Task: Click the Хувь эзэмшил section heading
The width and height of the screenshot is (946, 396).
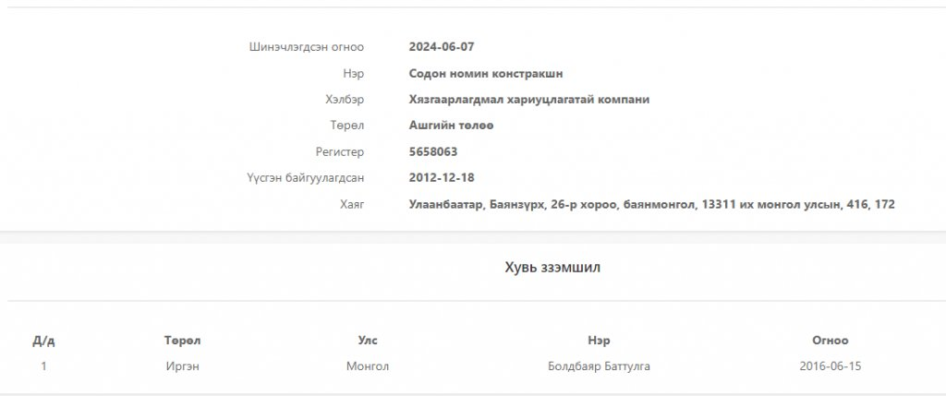Action: pyautogui.click(x=553, y=267)
